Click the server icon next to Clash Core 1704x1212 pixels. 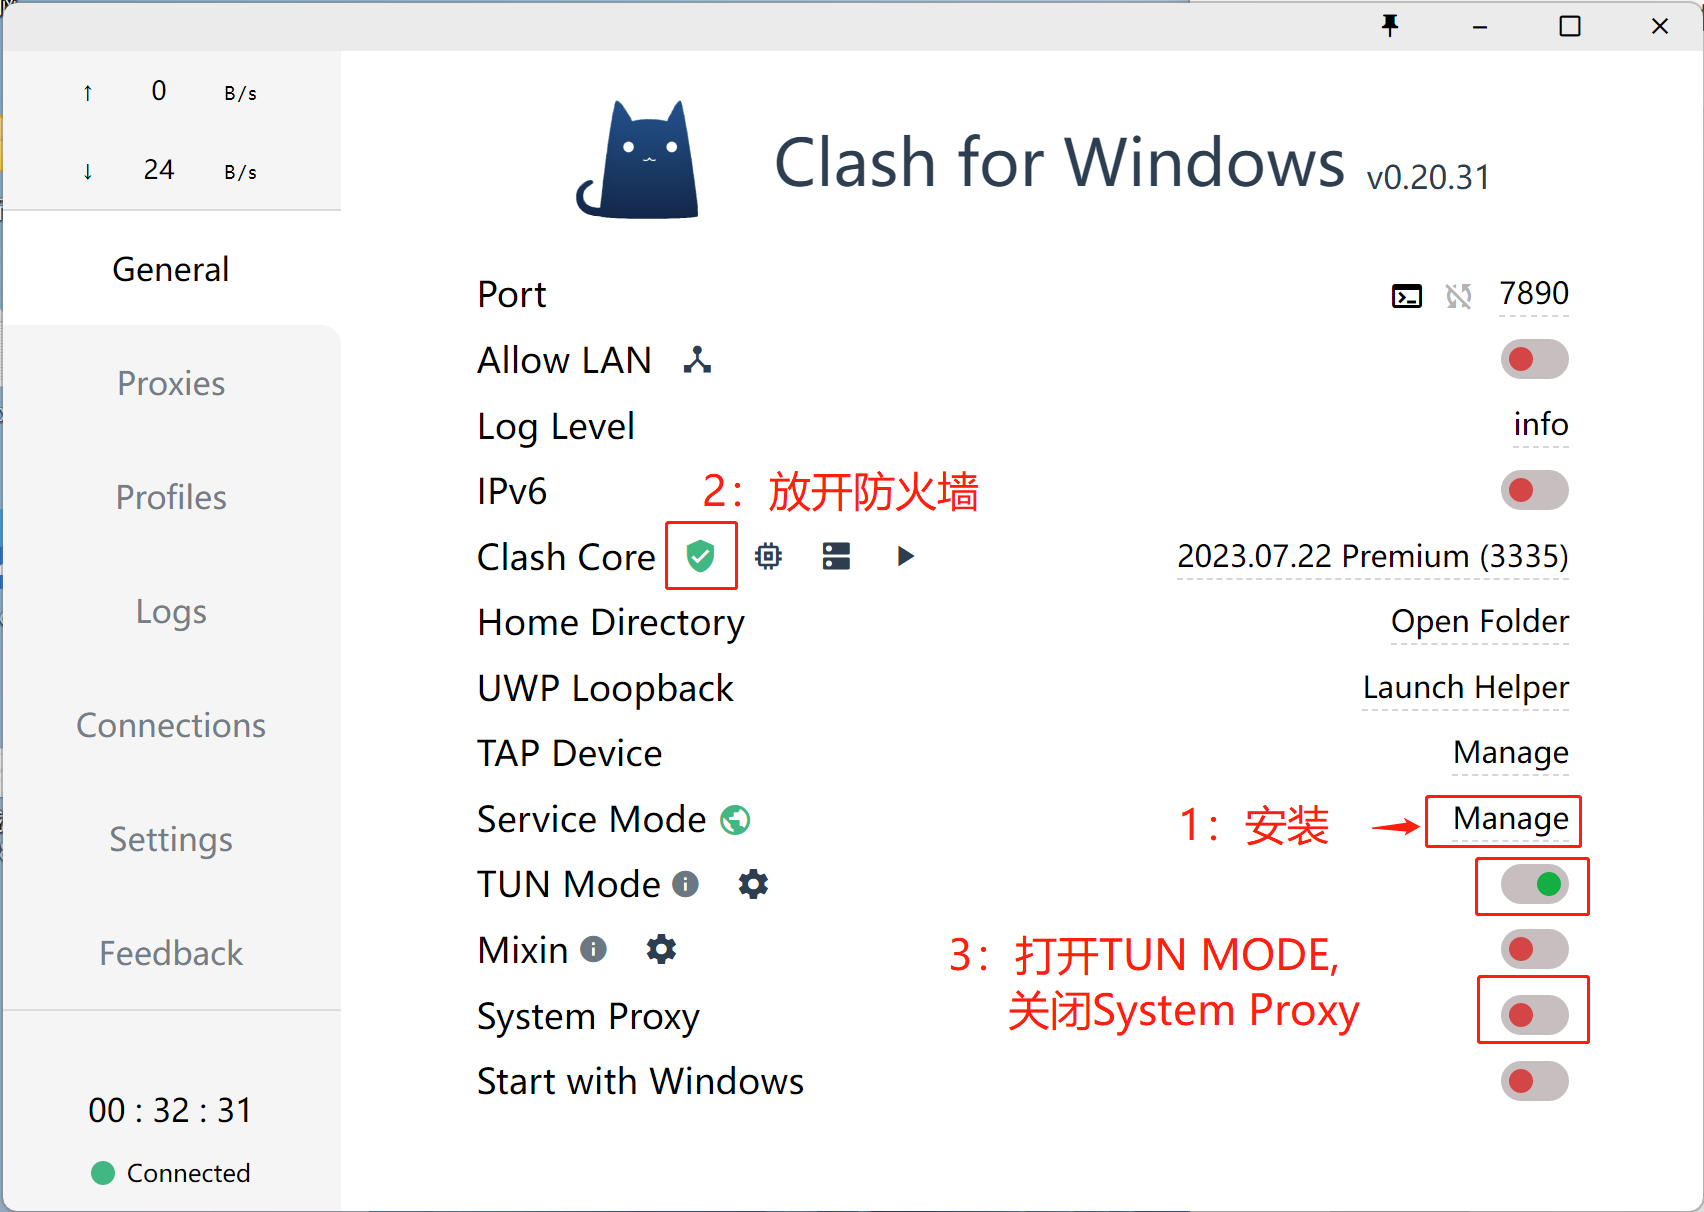[x=836, y=556]
